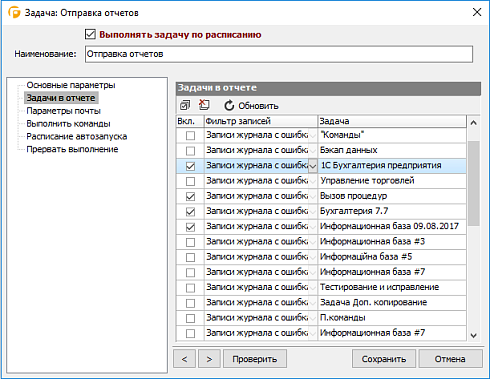This screenshot has height=379, width=490.
Task: Select the Вызов процедур task cell
Action: point(392,196)
